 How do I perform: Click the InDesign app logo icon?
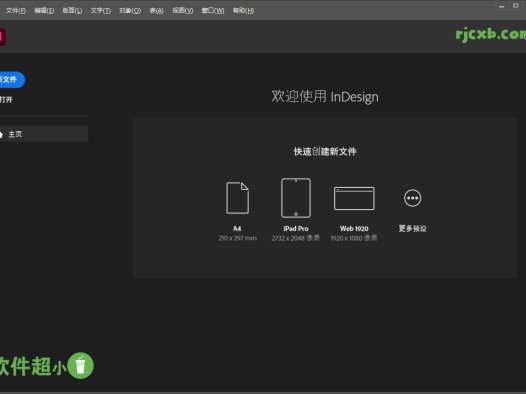click(3, 37)
